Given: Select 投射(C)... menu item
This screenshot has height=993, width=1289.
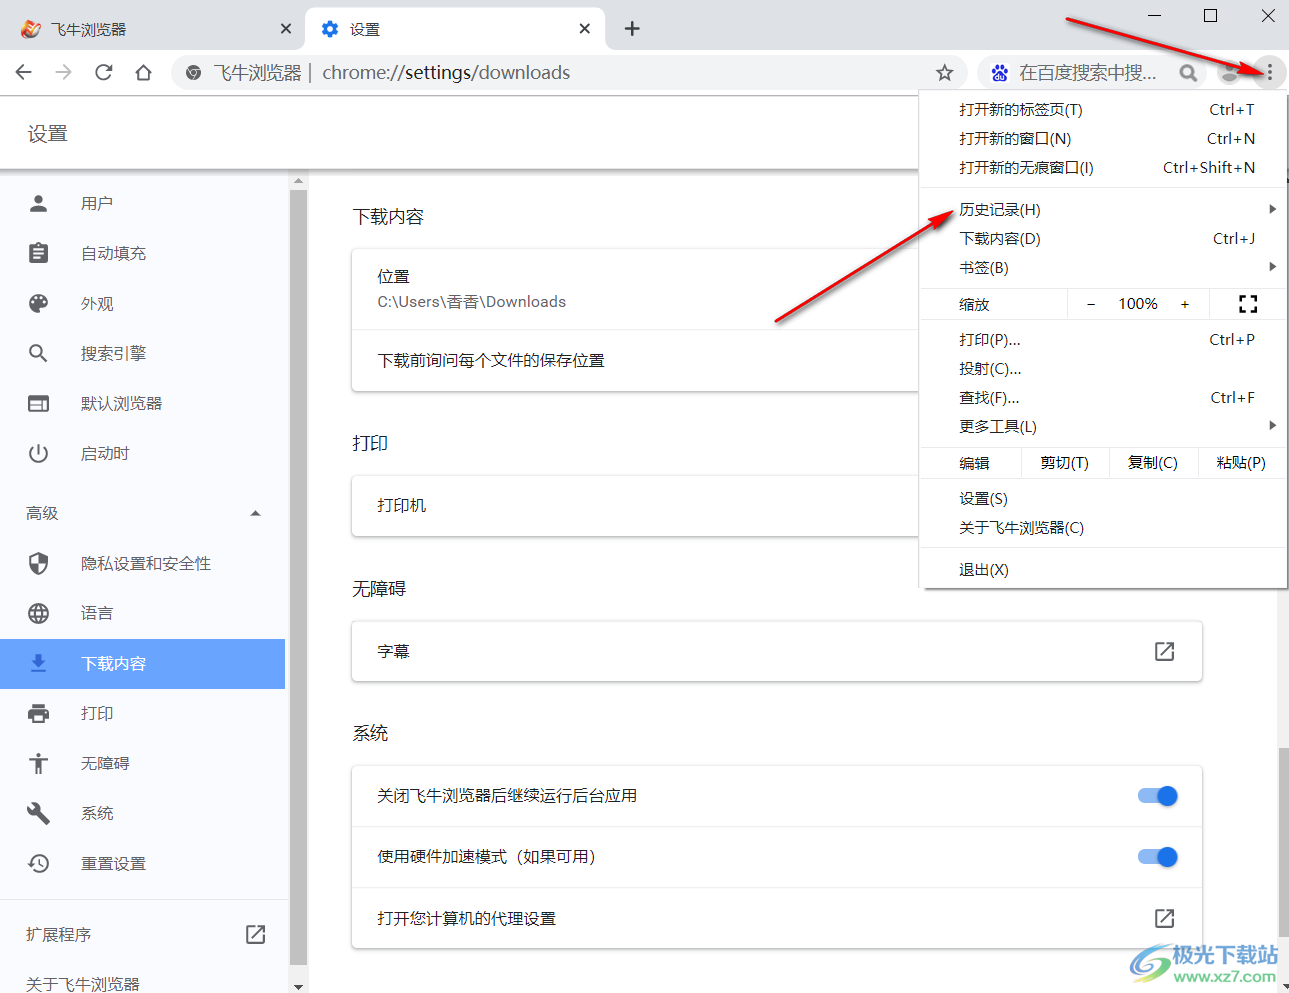Looking at the screenshot, I should point(1104,369).
